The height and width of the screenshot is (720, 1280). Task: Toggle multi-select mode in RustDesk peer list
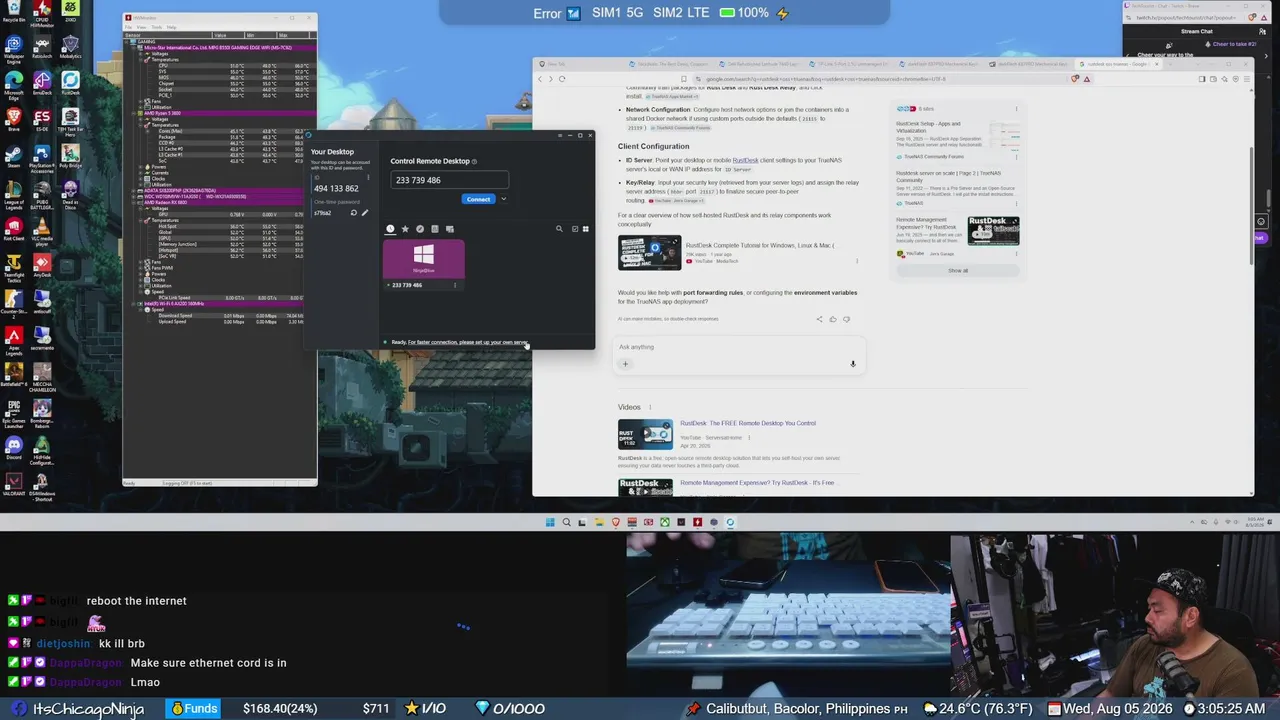(575, 229)
